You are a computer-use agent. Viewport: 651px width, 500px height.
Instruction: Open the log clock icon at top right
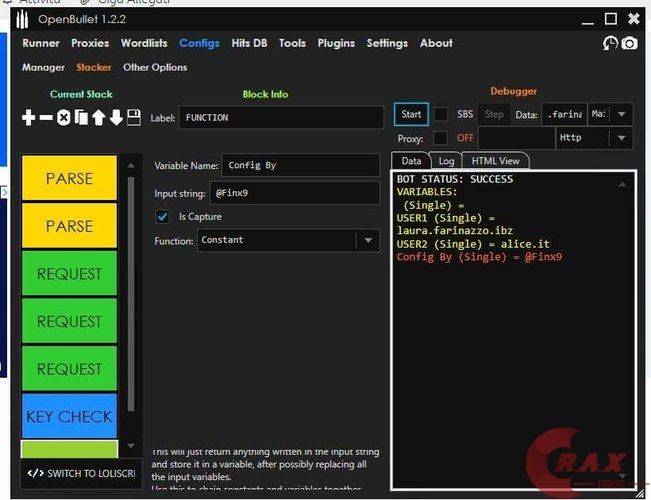(x=610, y=43)
